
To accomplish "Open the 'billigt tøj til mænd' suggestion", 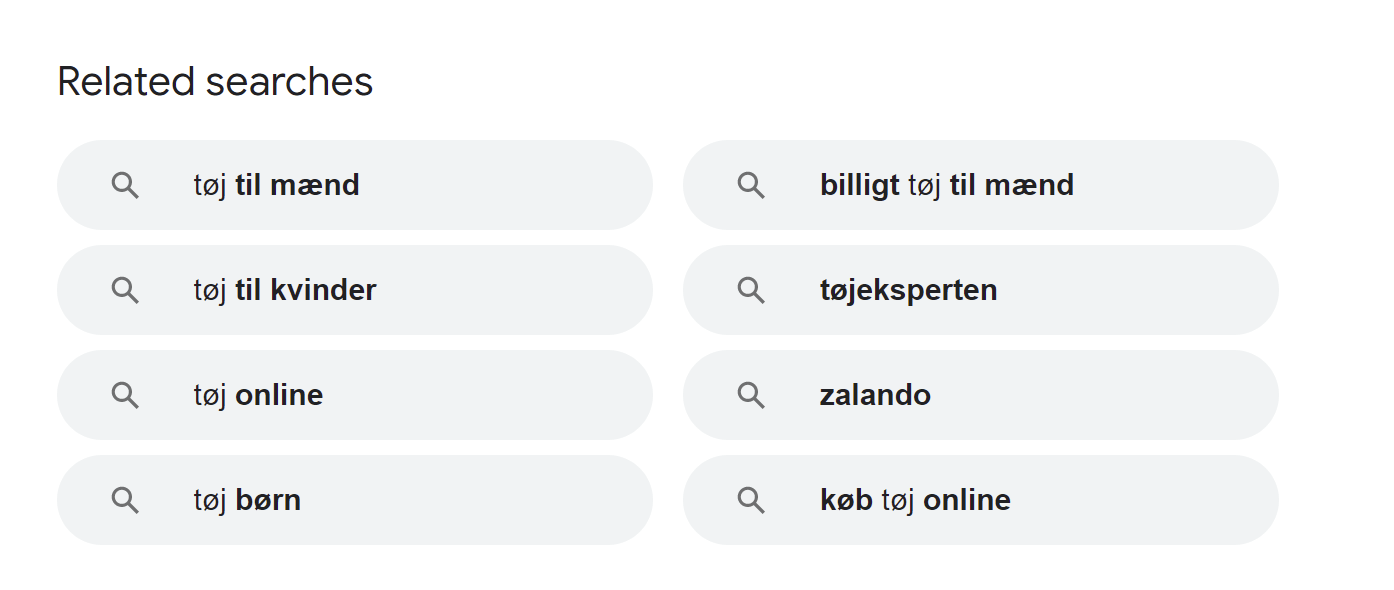I will pos(946,185).
